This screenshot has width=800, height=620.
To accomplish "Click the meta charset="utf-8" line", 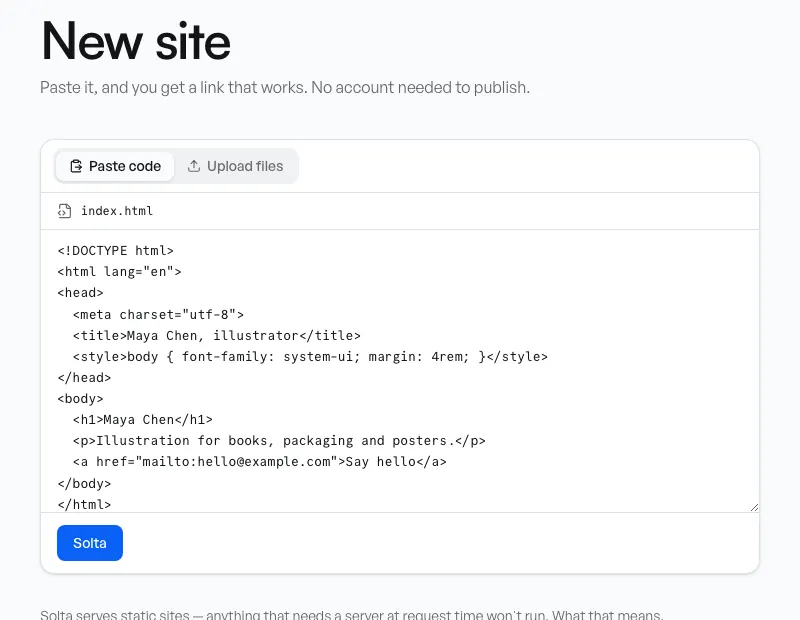I will (158, 314).
